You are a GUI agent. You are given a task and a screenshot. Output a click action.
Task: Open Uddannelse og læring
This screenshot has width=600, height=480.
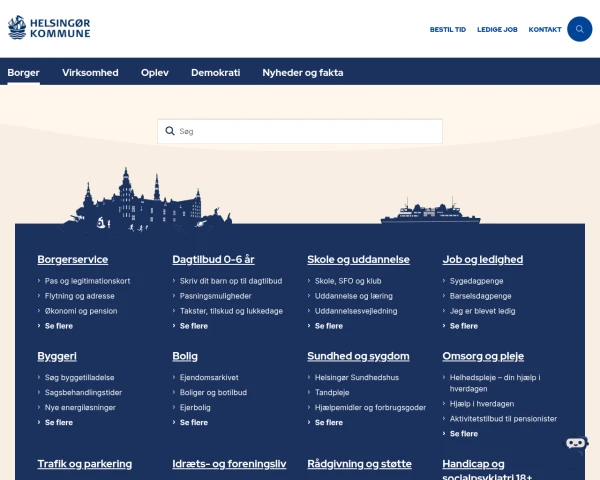click(x=354, y=296)
